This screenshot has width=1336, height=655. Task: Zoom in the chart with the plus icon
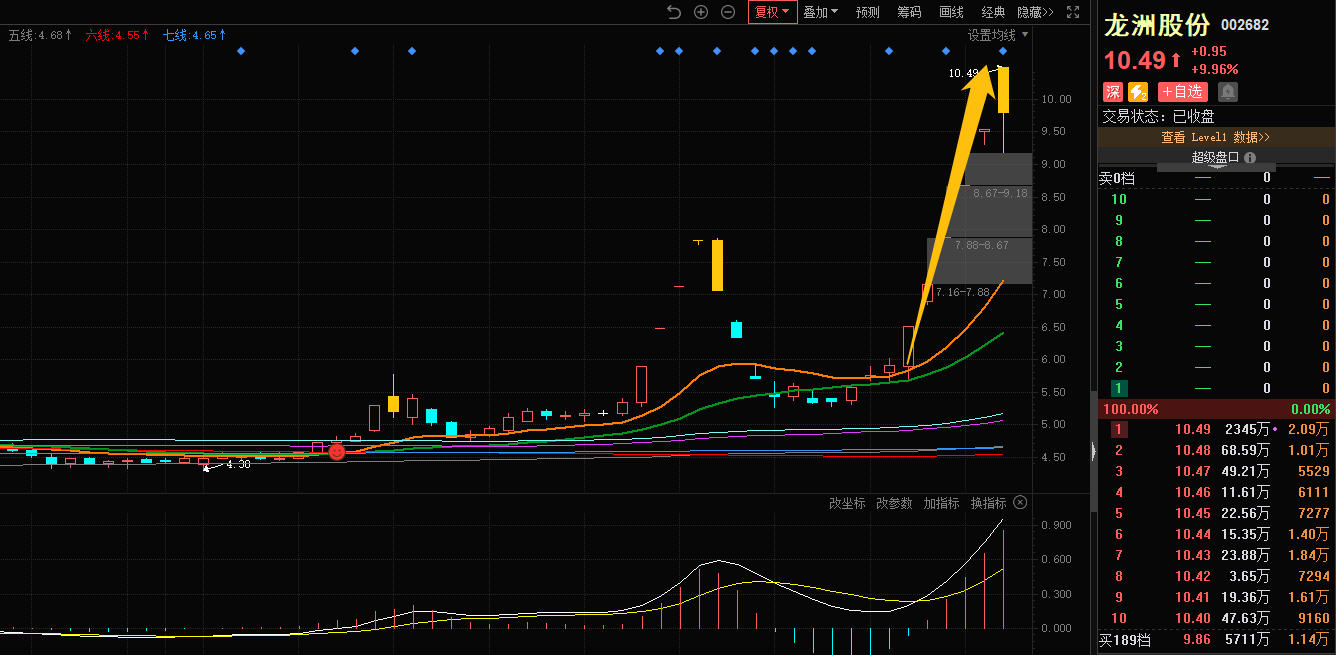[701, 12]
